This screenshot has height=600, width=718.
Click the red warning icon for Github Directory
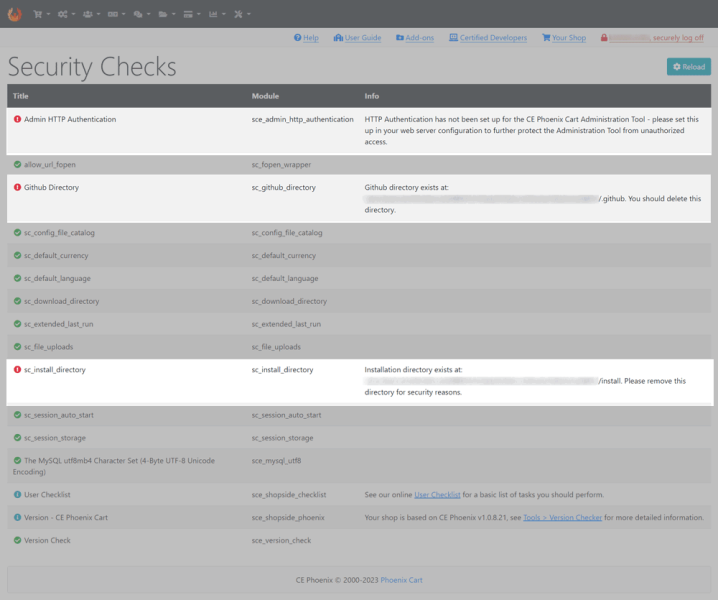pos(17,187)
